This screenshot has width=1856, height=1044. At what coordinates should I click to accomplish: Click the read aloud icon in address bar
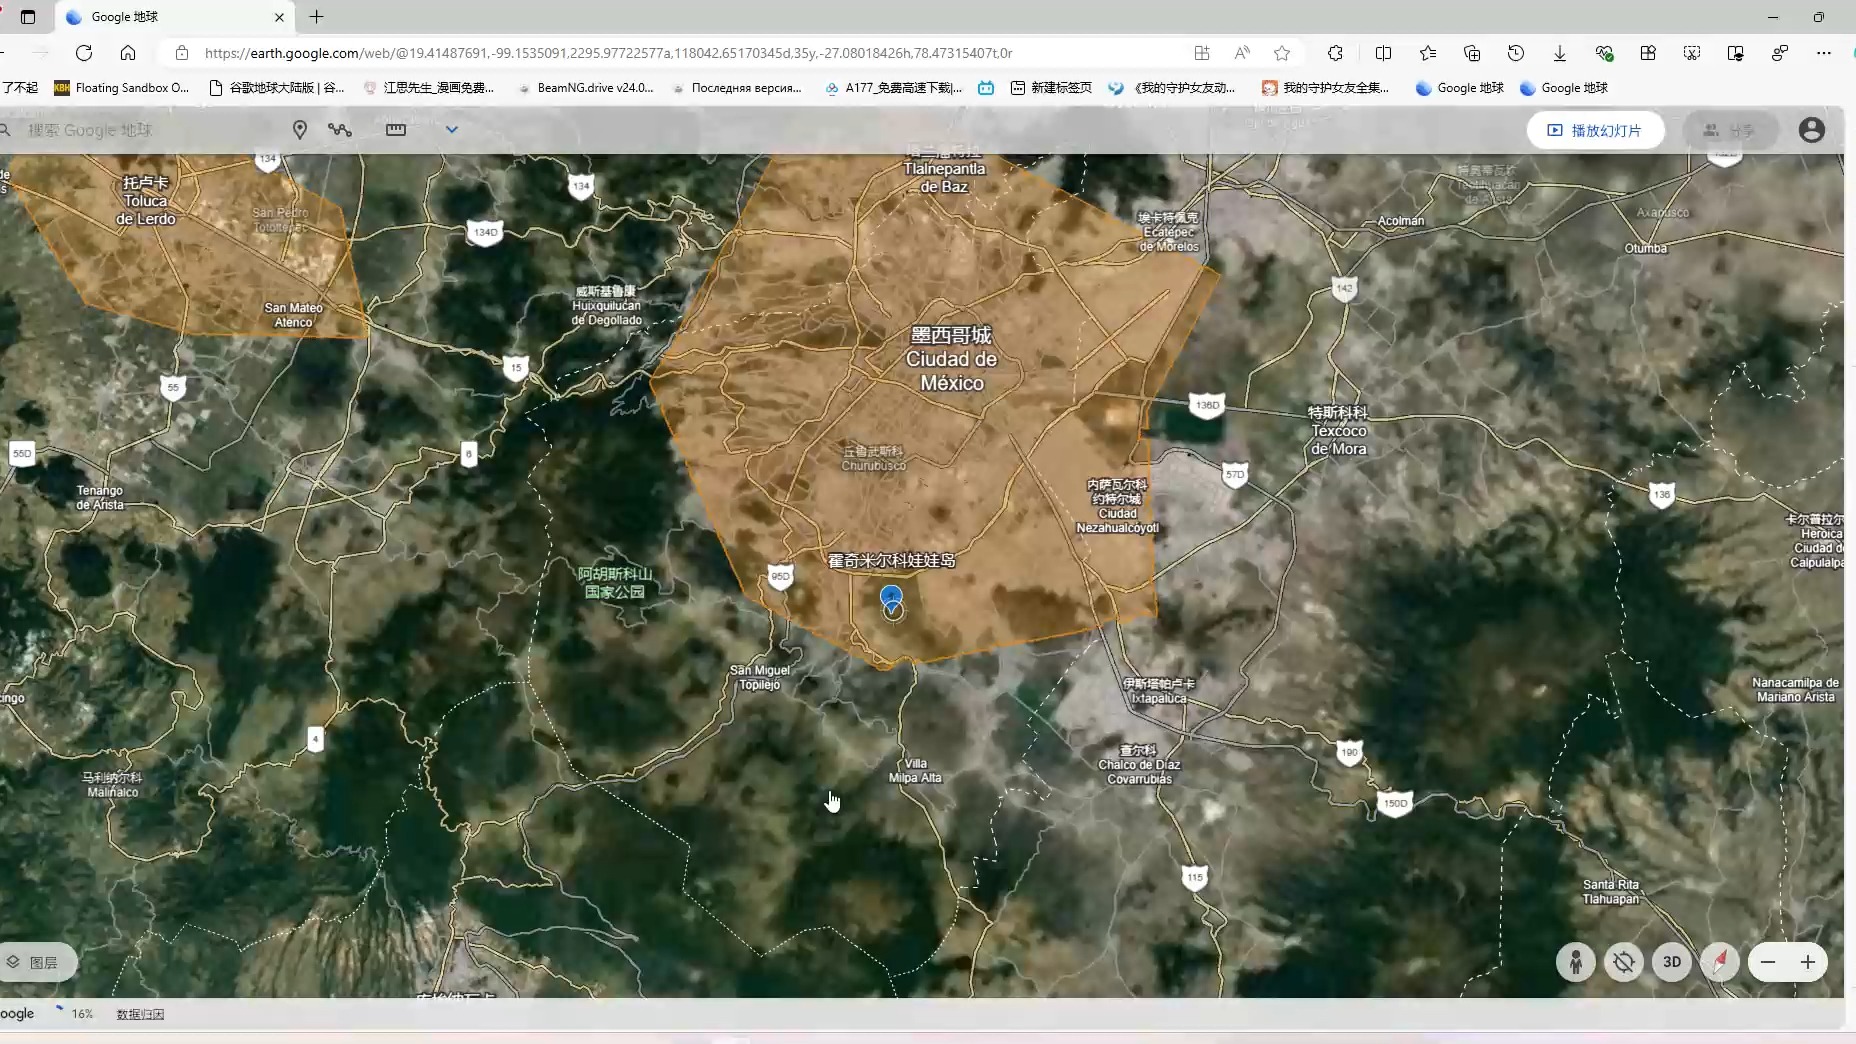tap(1242, 53)
